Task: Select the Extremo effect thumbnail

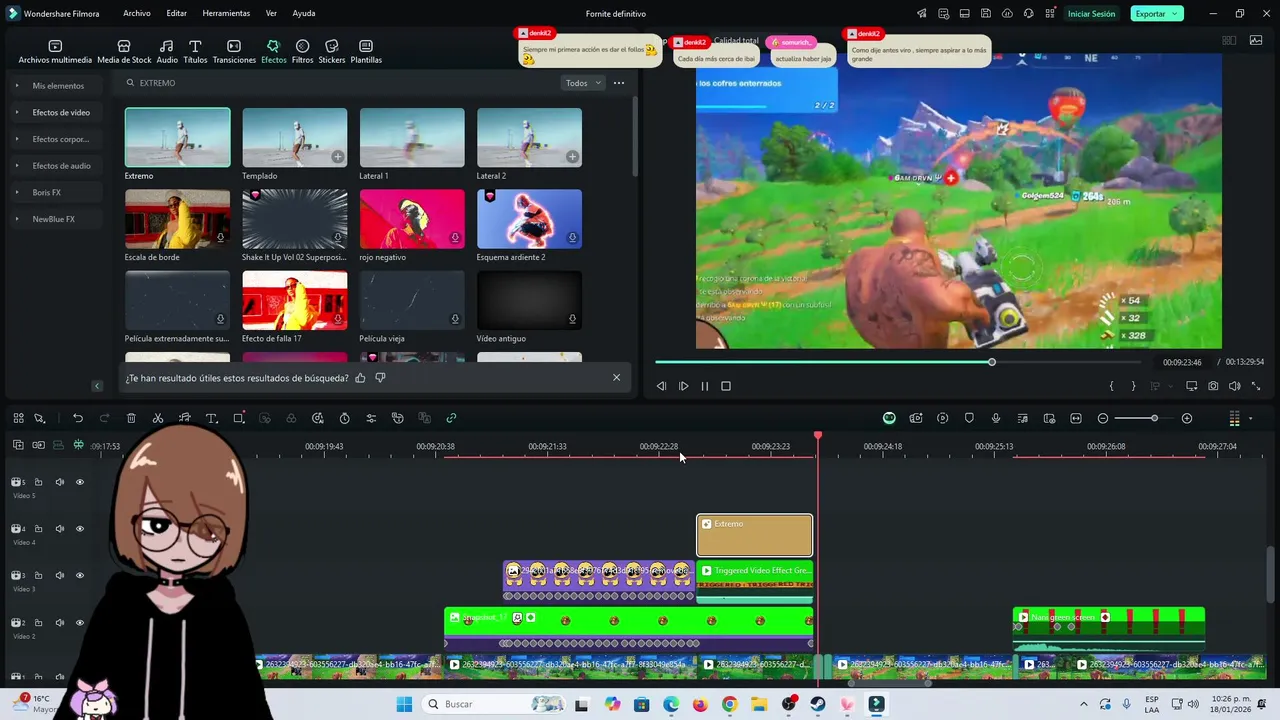Action: coord(177,137)
